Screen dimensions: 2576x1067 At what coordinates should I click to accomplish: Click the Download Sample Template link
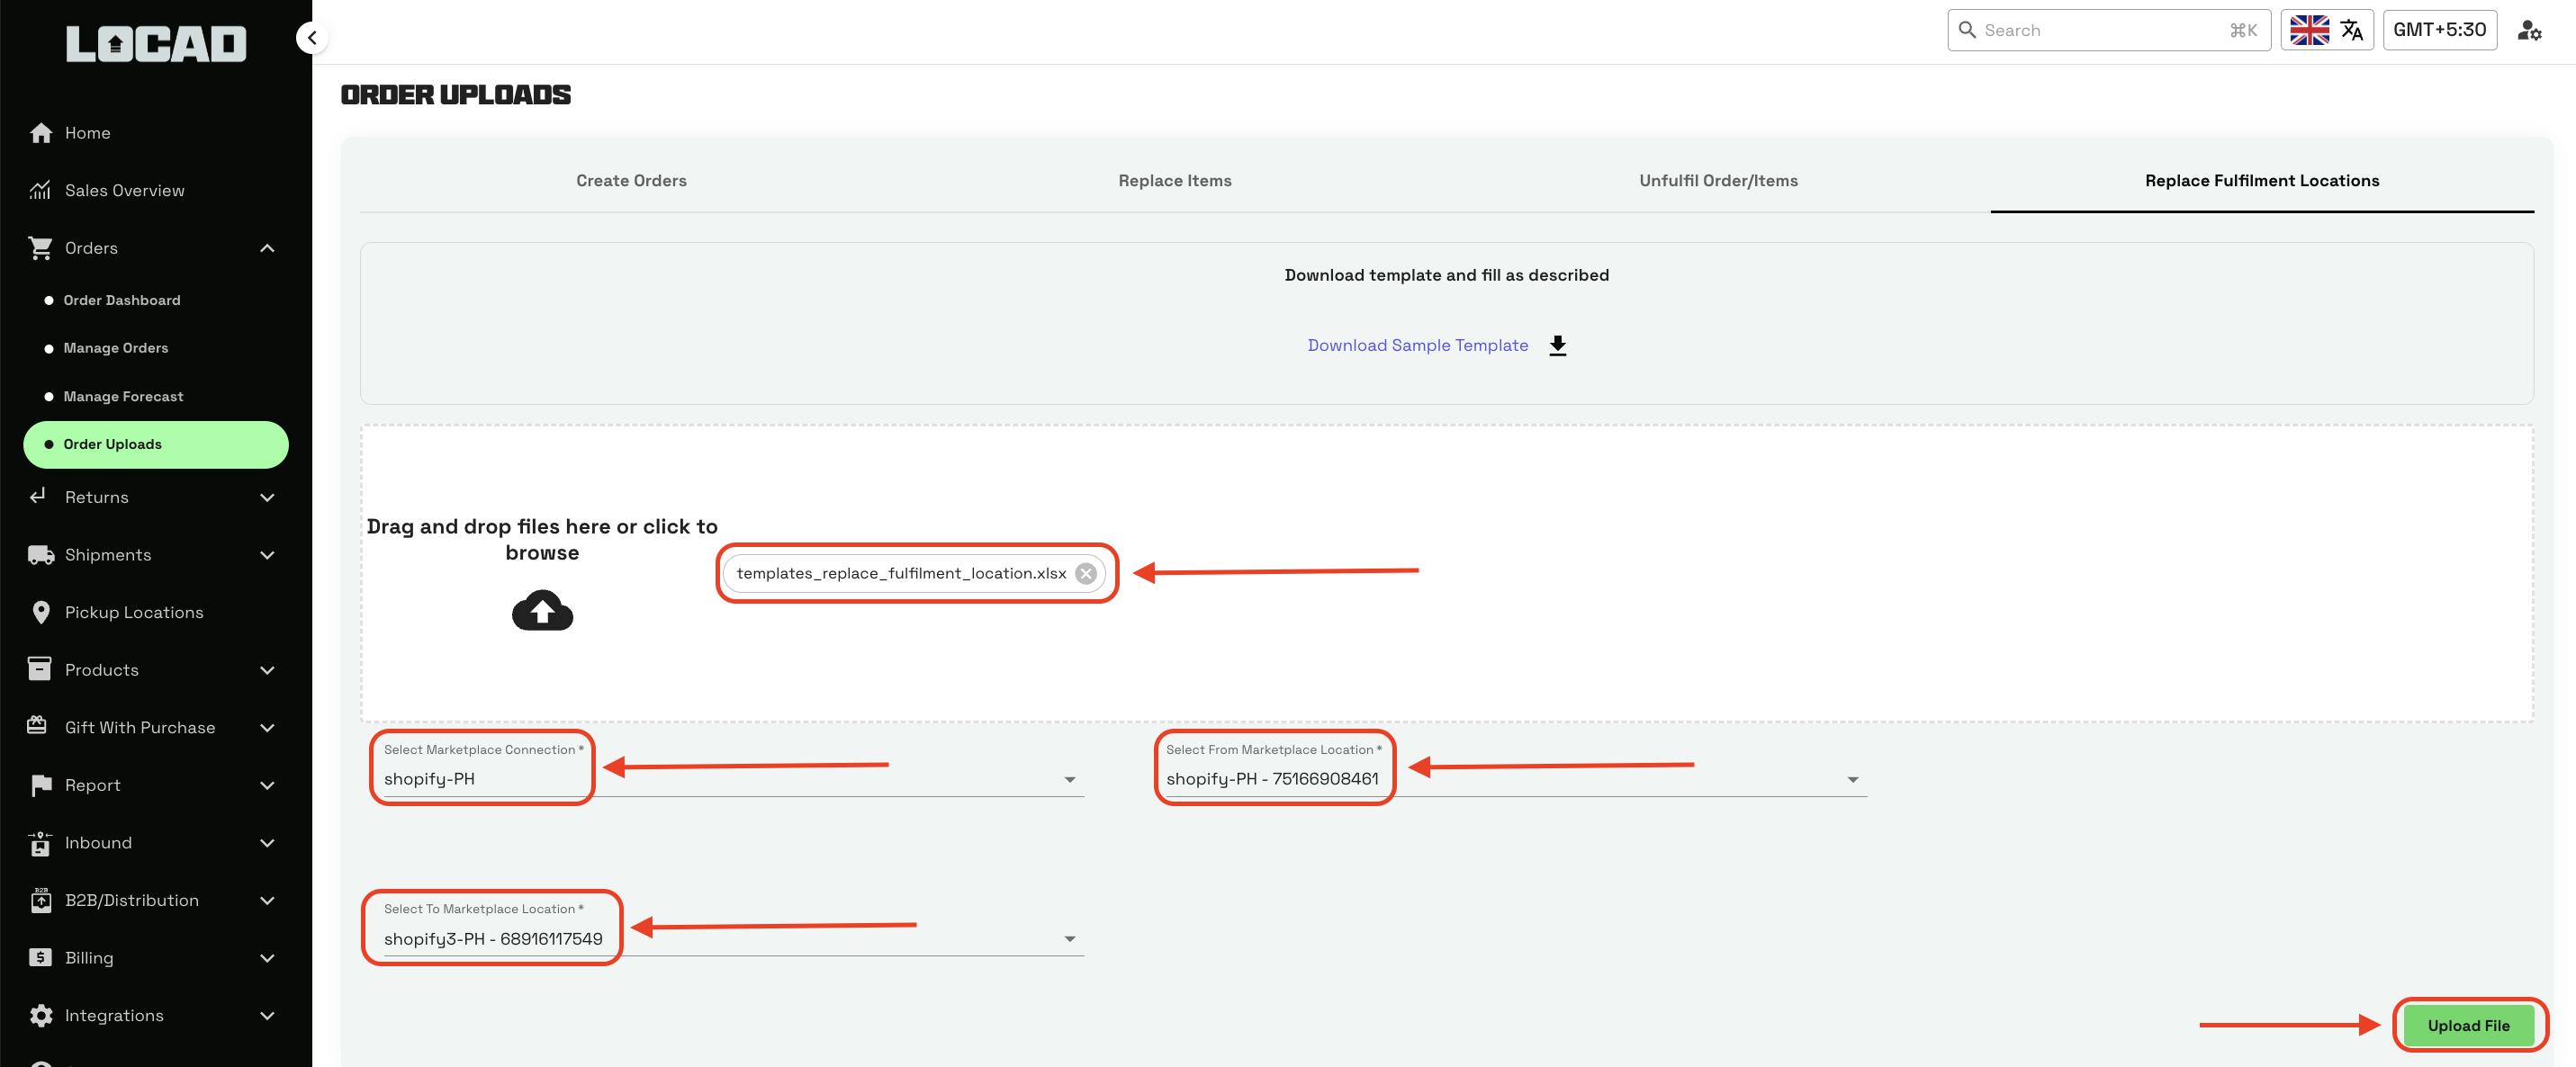point(1417,345)
